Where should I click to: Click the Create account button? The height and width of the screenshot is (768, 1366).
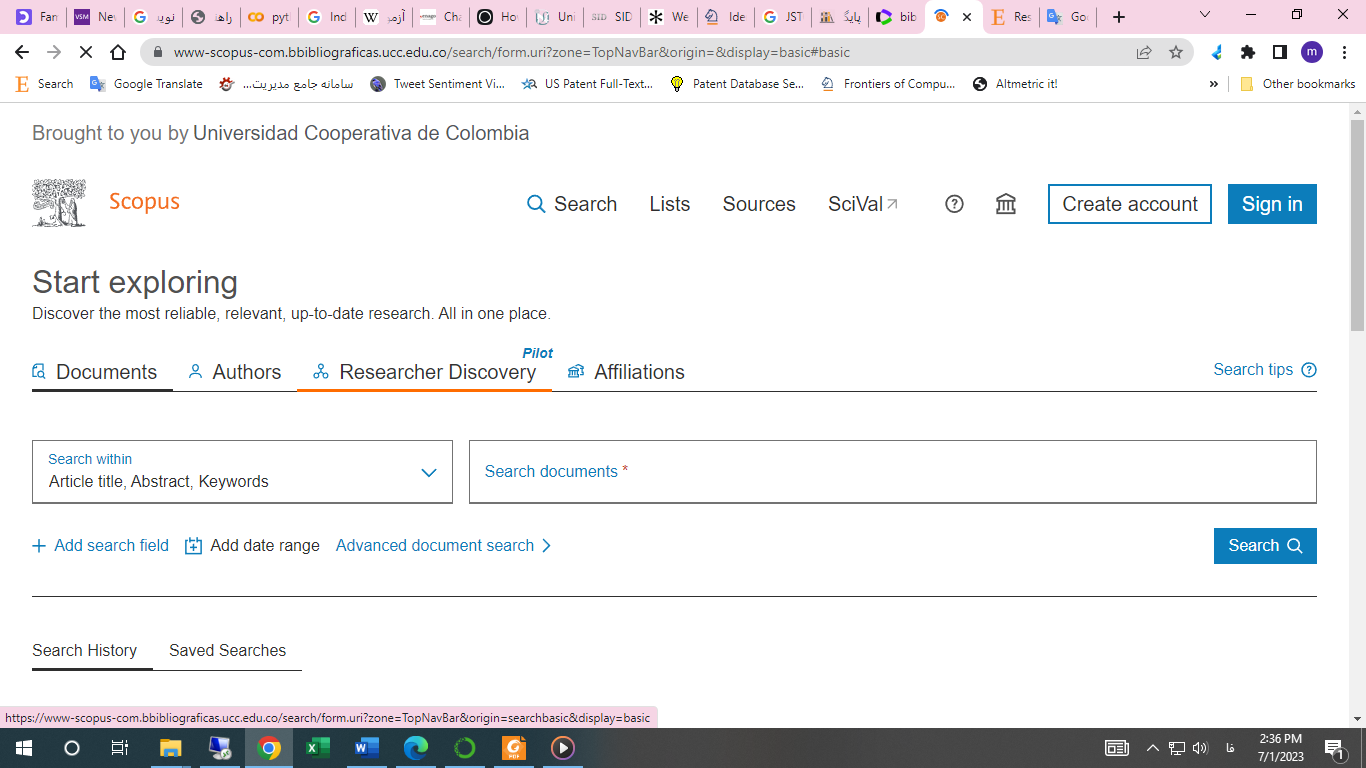tap(1130, 204)
